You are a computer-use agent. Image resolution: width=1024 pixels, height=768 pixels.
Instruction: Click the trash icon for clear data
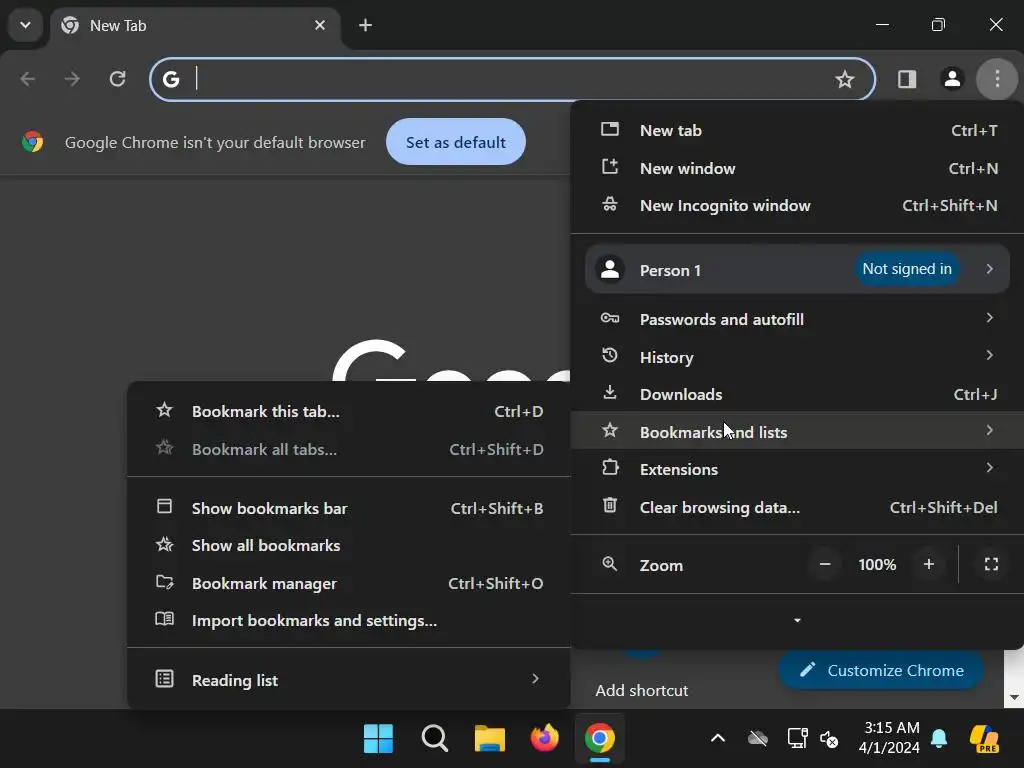(x=610, y=505)
